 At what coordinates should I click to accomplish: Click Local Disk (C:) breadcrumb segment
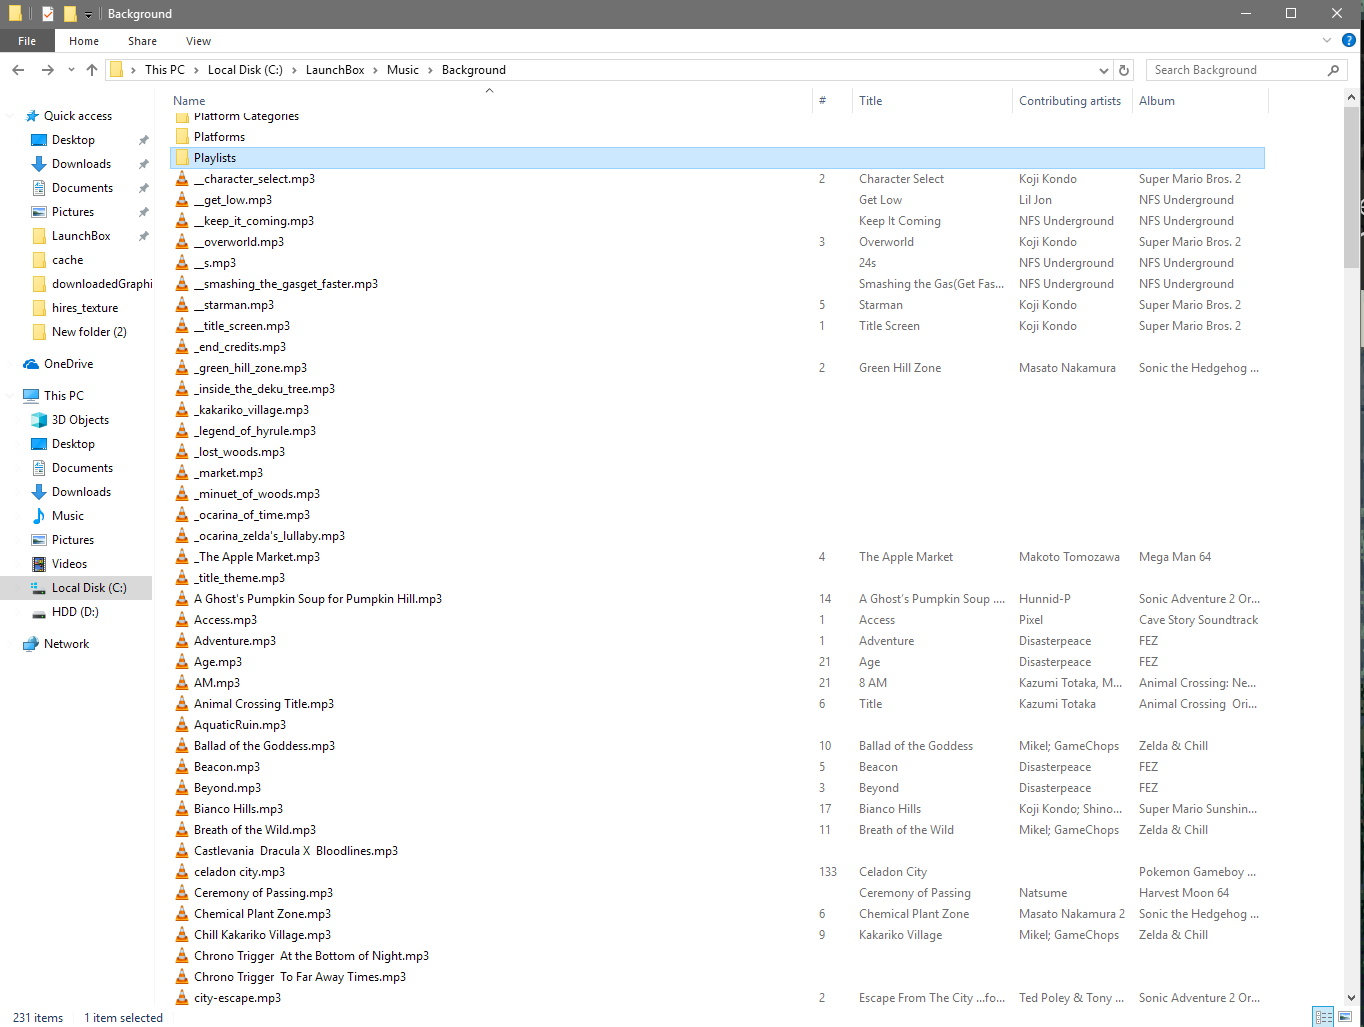(245, 70)
